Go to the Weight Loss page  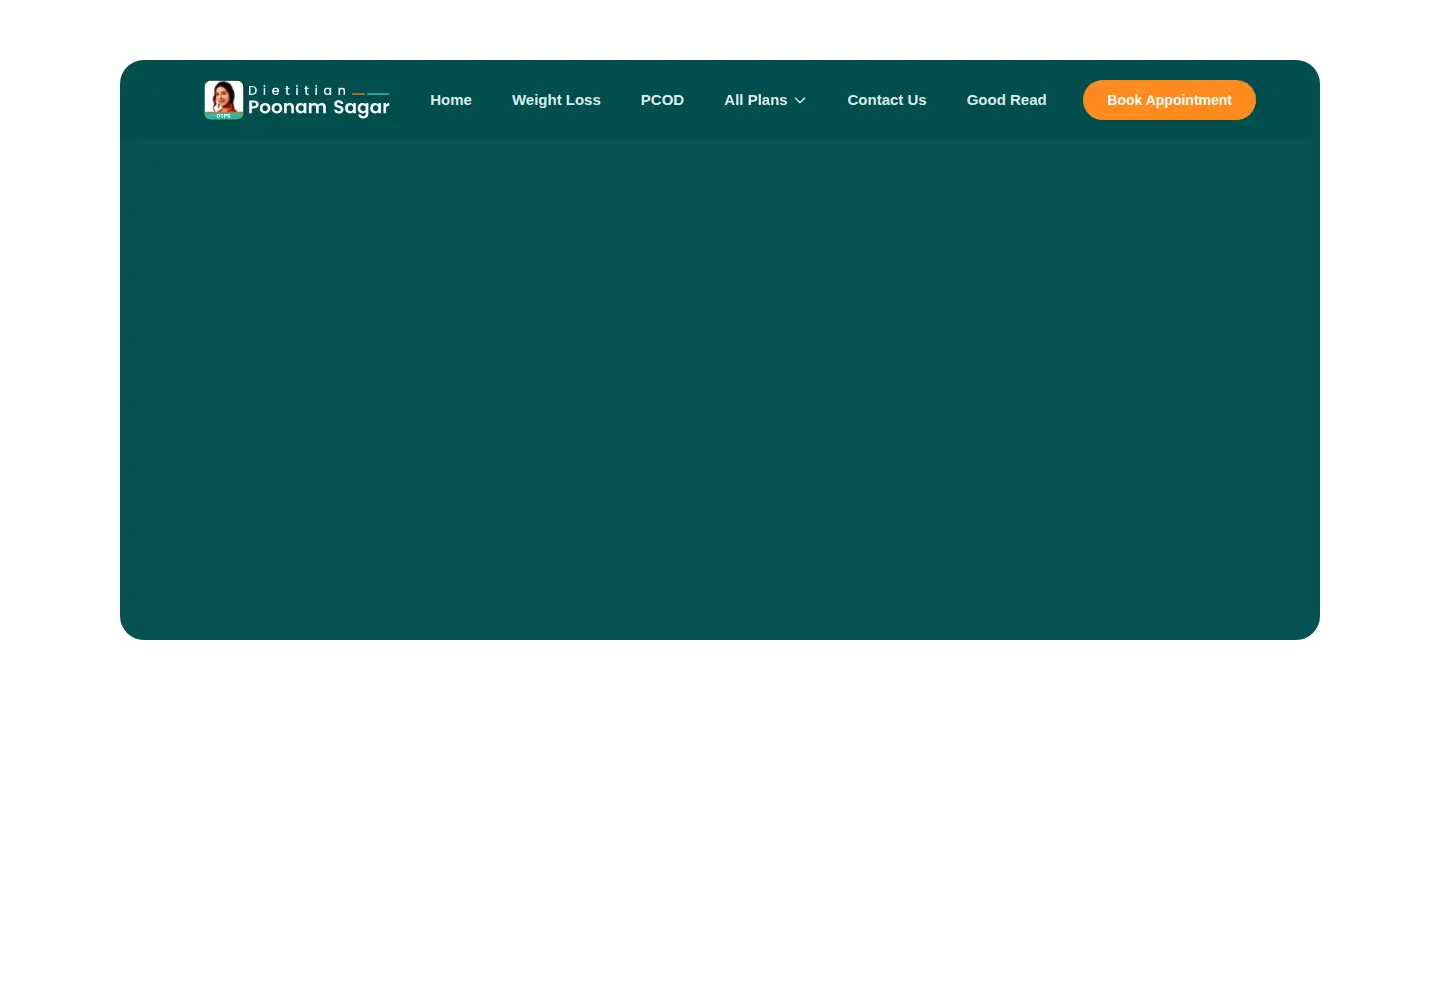coord(556,100)
